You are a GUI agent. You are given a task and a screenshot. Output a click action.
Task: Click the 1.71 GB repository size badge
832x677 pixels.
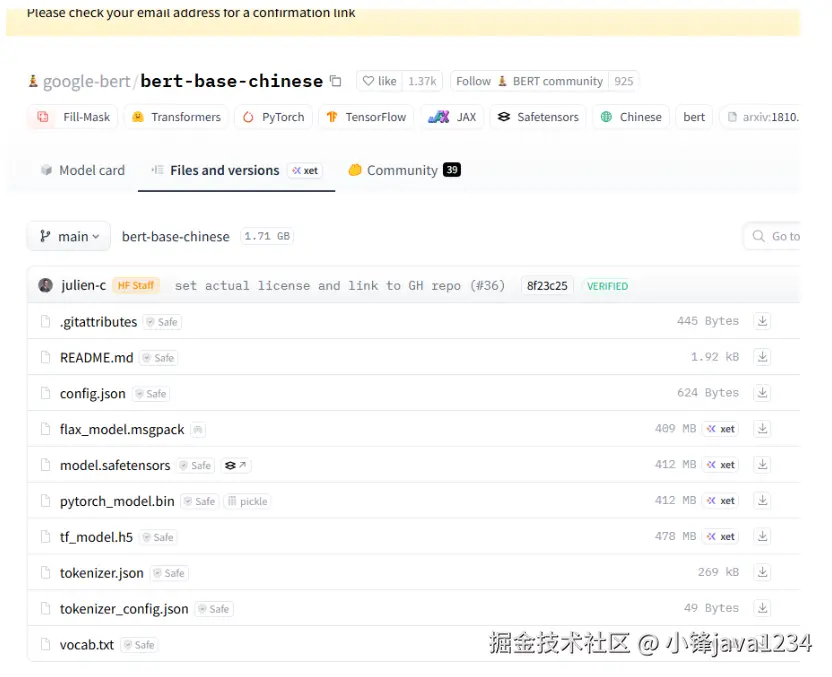coord(267,236)
